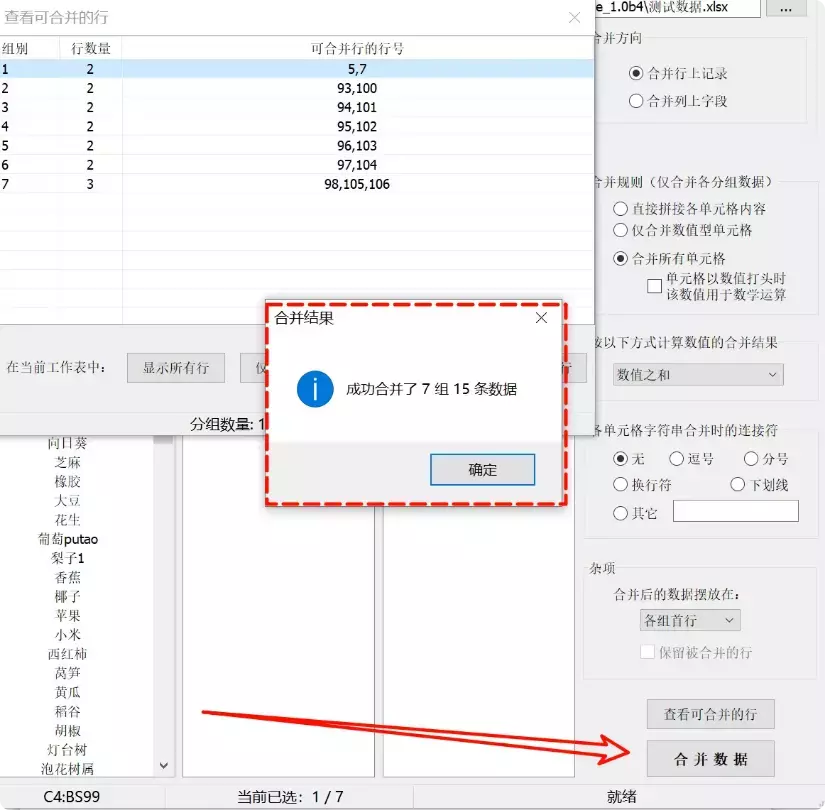Screen dimensions: 825x810
Task: Click the blue information icon in 合并结果 dialog
Action: coord(314,389)
